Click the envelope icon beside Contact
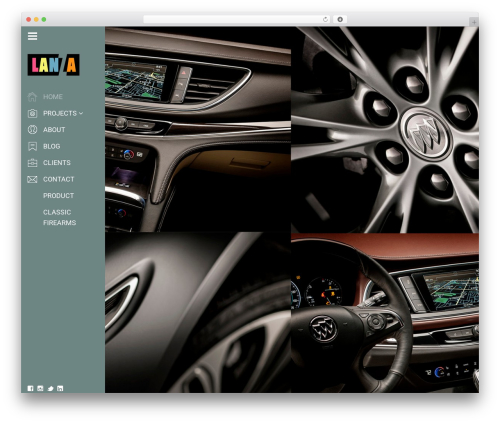This screenshot has height=423, width=500. coord(32,179)
